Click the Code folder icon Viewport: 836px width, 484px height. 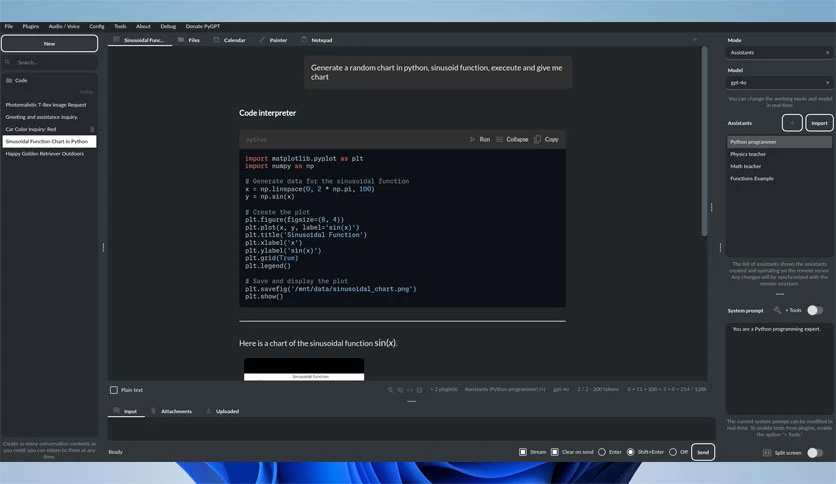tap(9, 80)
